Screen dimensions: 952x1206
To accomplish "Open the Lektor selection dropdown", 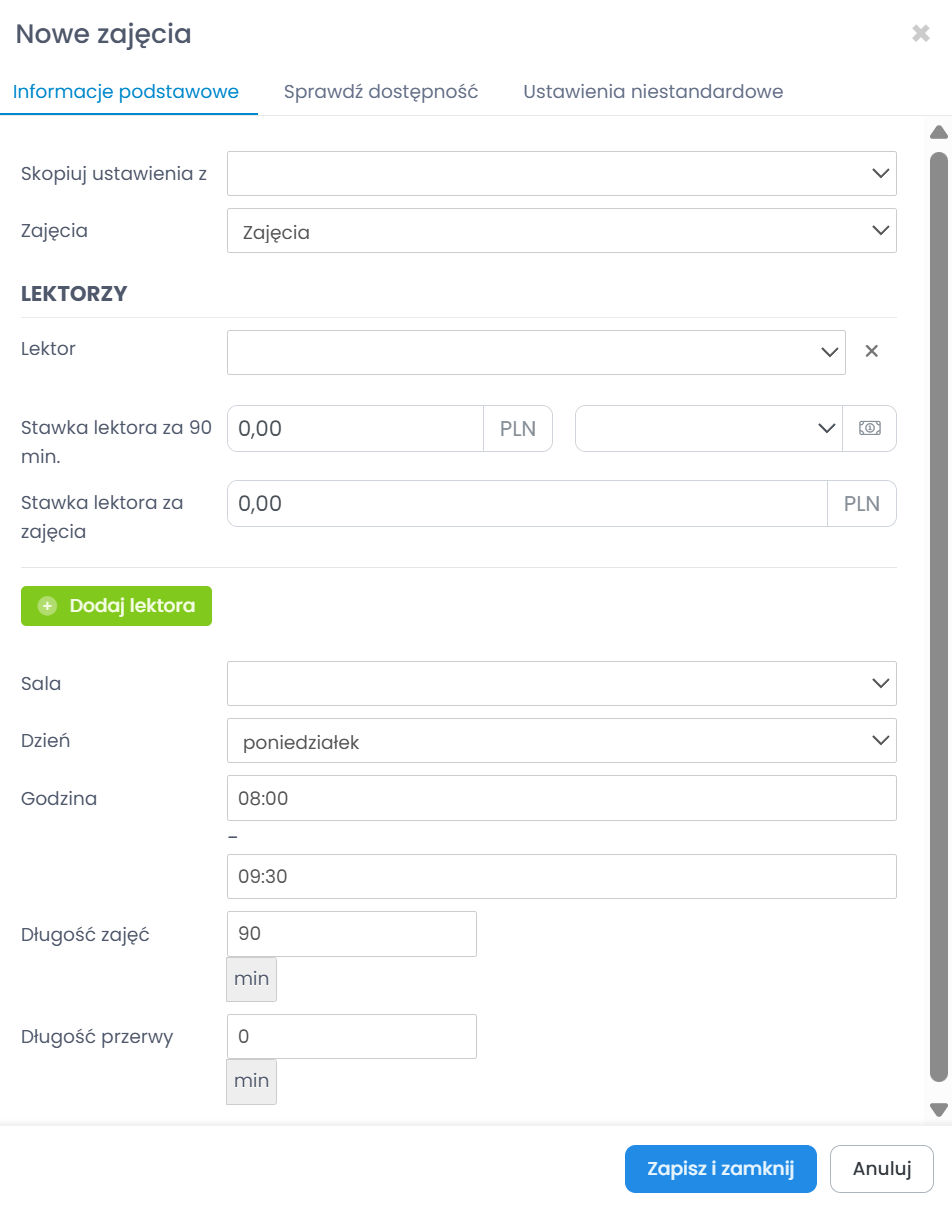I will pos(536,352).
